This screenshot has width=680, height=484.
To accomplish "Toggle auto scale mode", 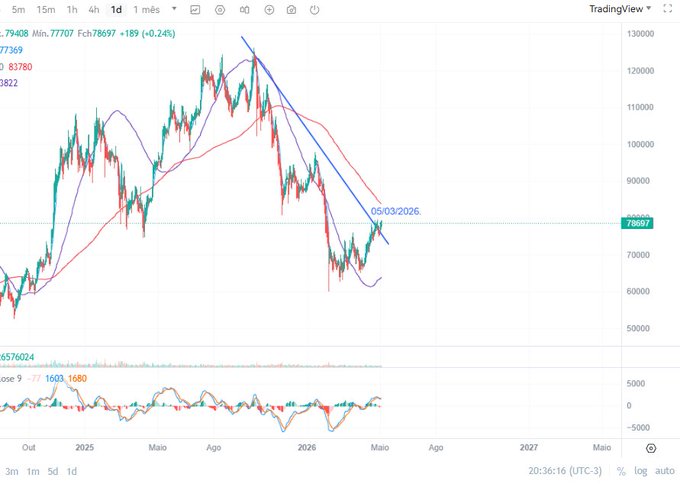I will click(x=664, y=471).
